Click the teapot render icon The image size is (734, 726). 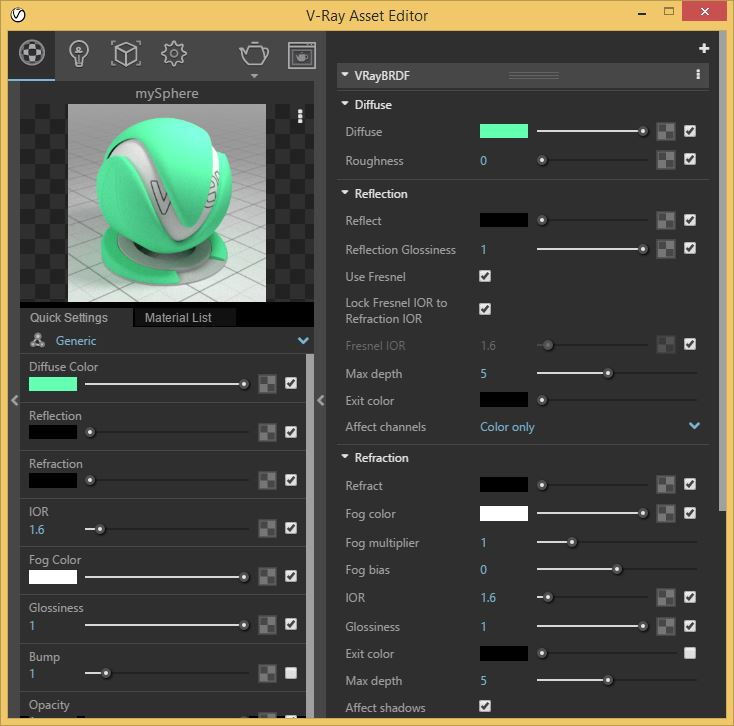click(x=254, y=53)
